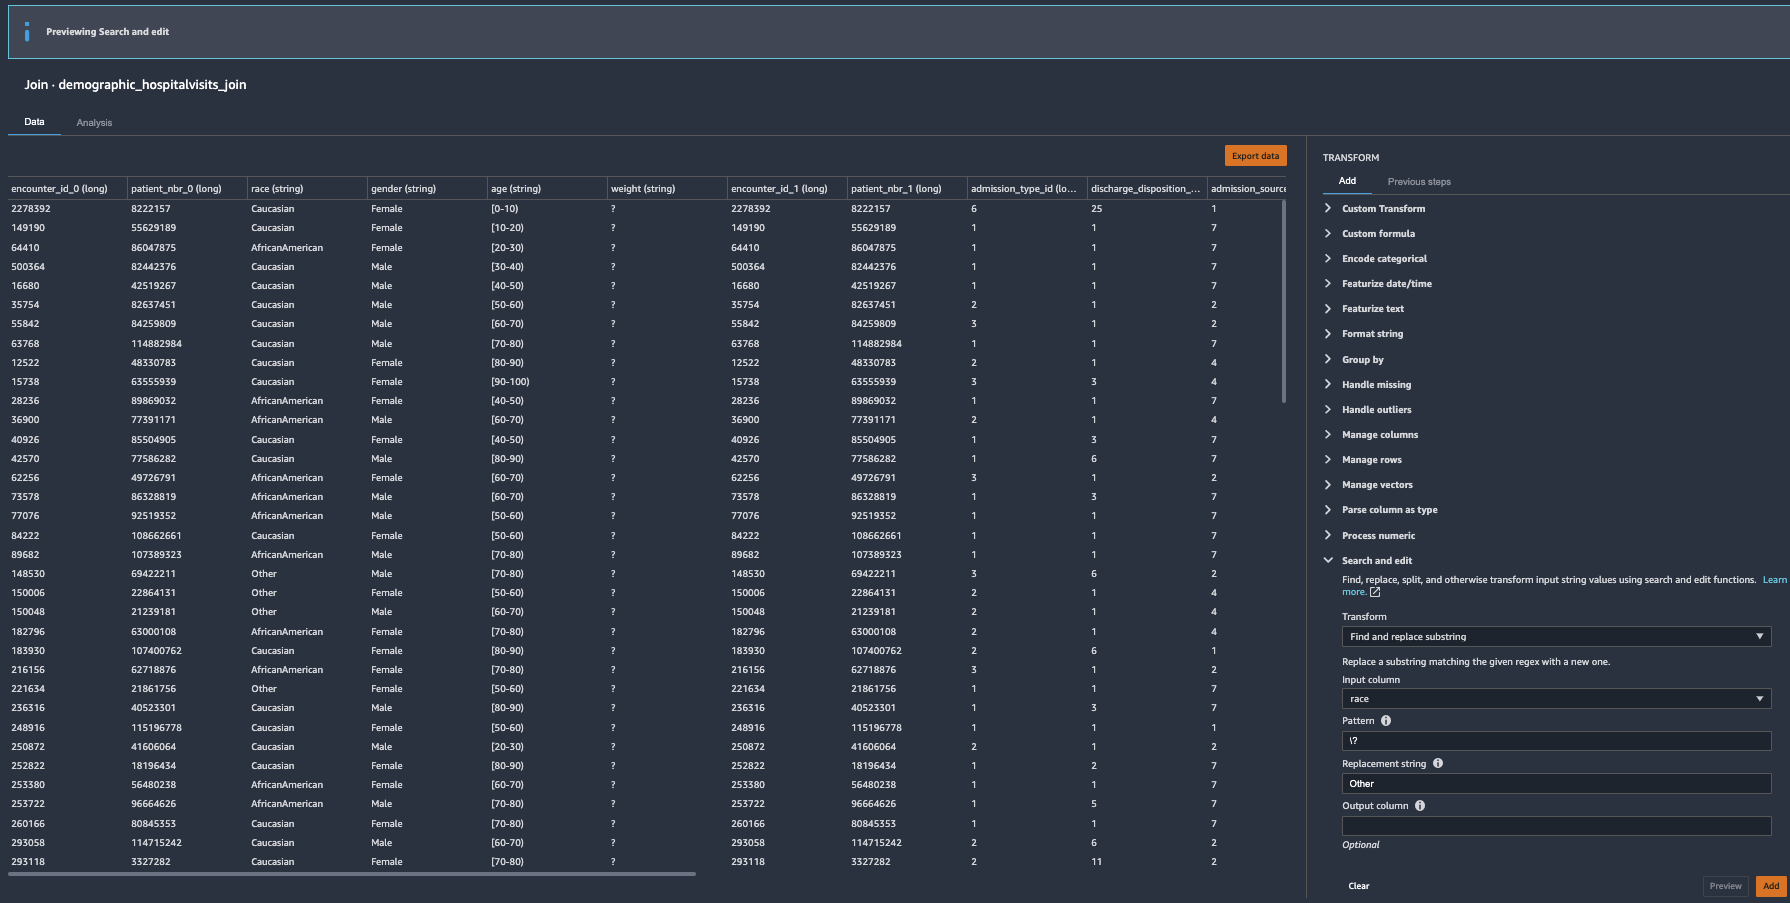Click the empty Output column field
The width and height of the screenshot is (1790, 903).
[1556, 826]
